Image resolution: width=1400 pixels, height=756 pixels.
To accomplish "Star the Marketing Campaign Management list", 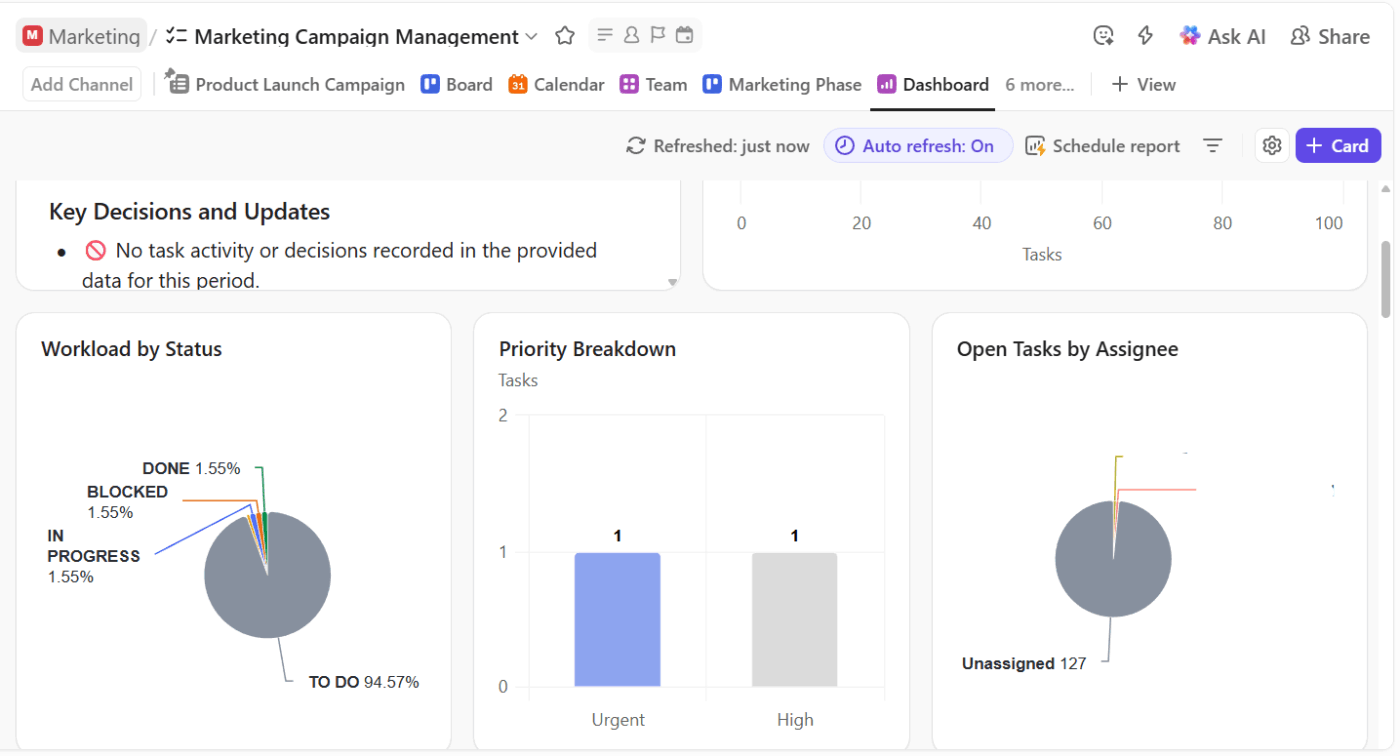I will pos(564,35).
